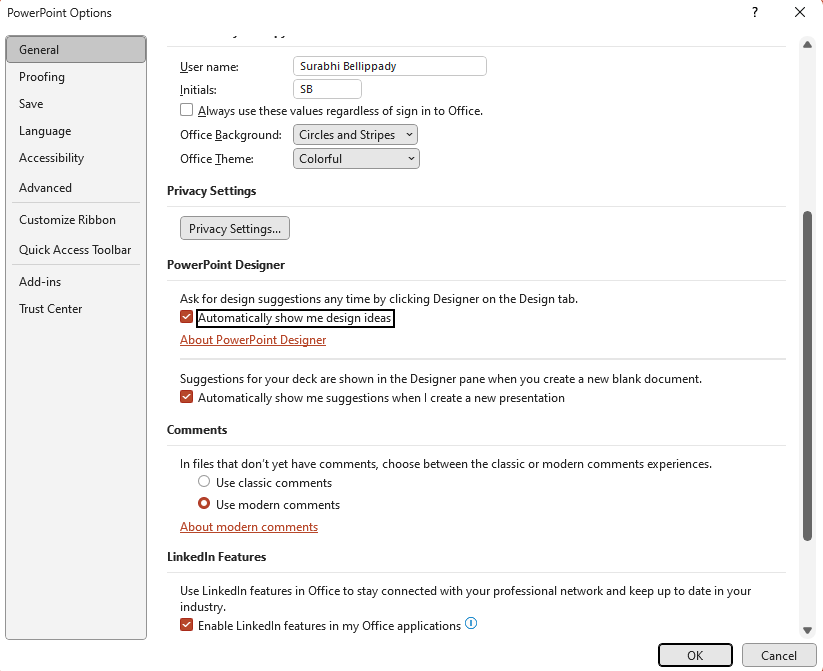Switch to the Proofing category
Screen dimensions: 823x671
tap(41, 76)
